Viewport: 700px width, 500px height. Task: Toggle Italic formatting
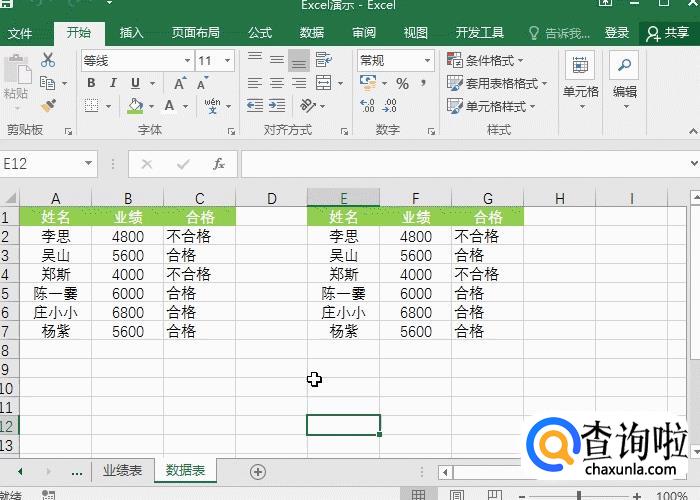click(113, 83)
